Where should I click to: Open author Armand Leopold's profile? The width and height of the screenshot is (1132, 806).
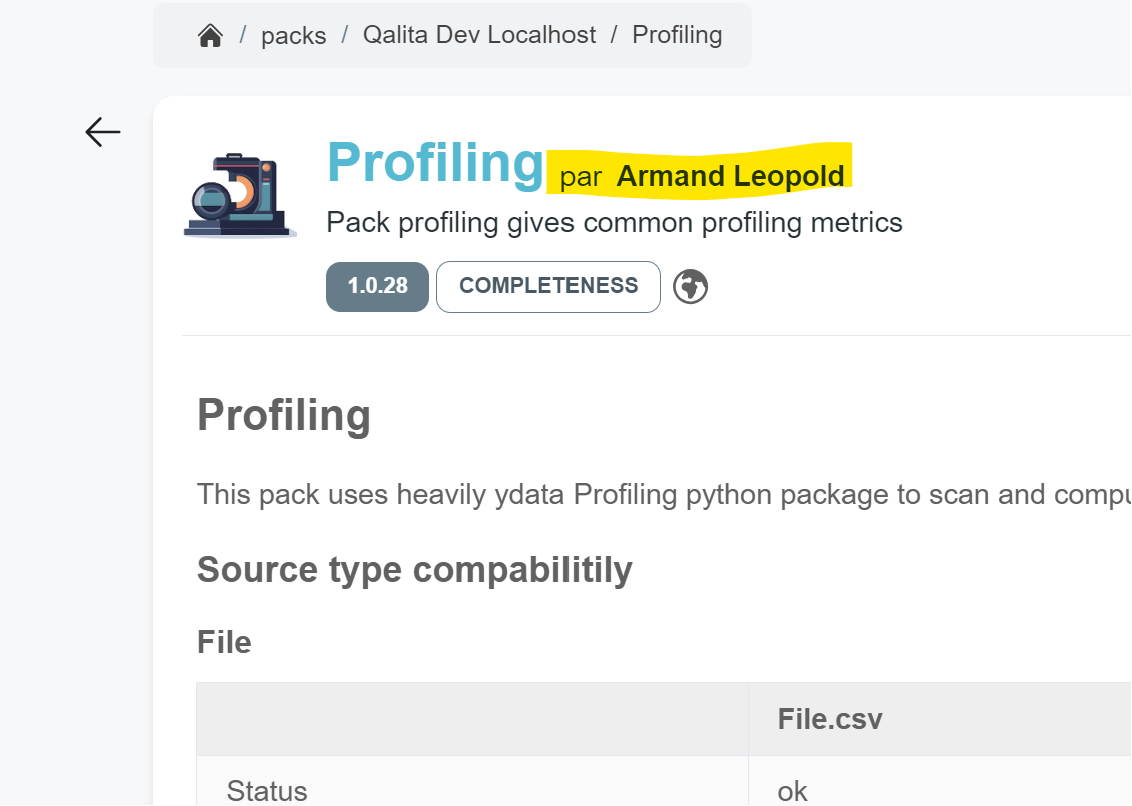tap(730, 176)
